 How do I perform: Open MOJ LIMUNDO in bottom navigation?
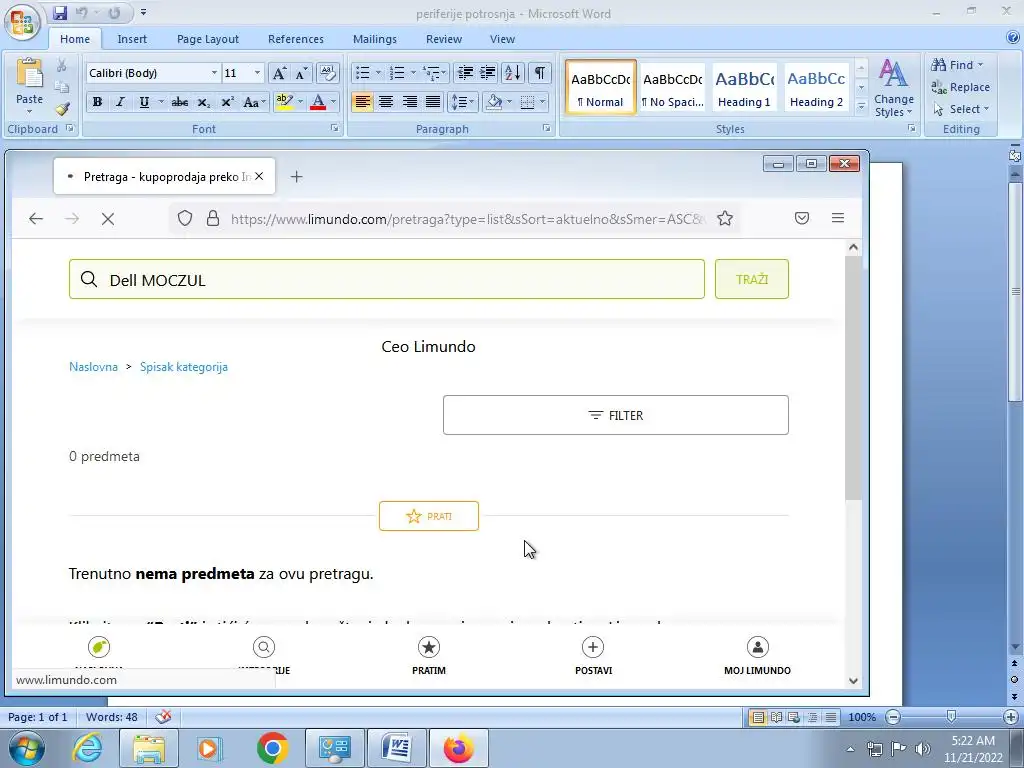(758, 656)
